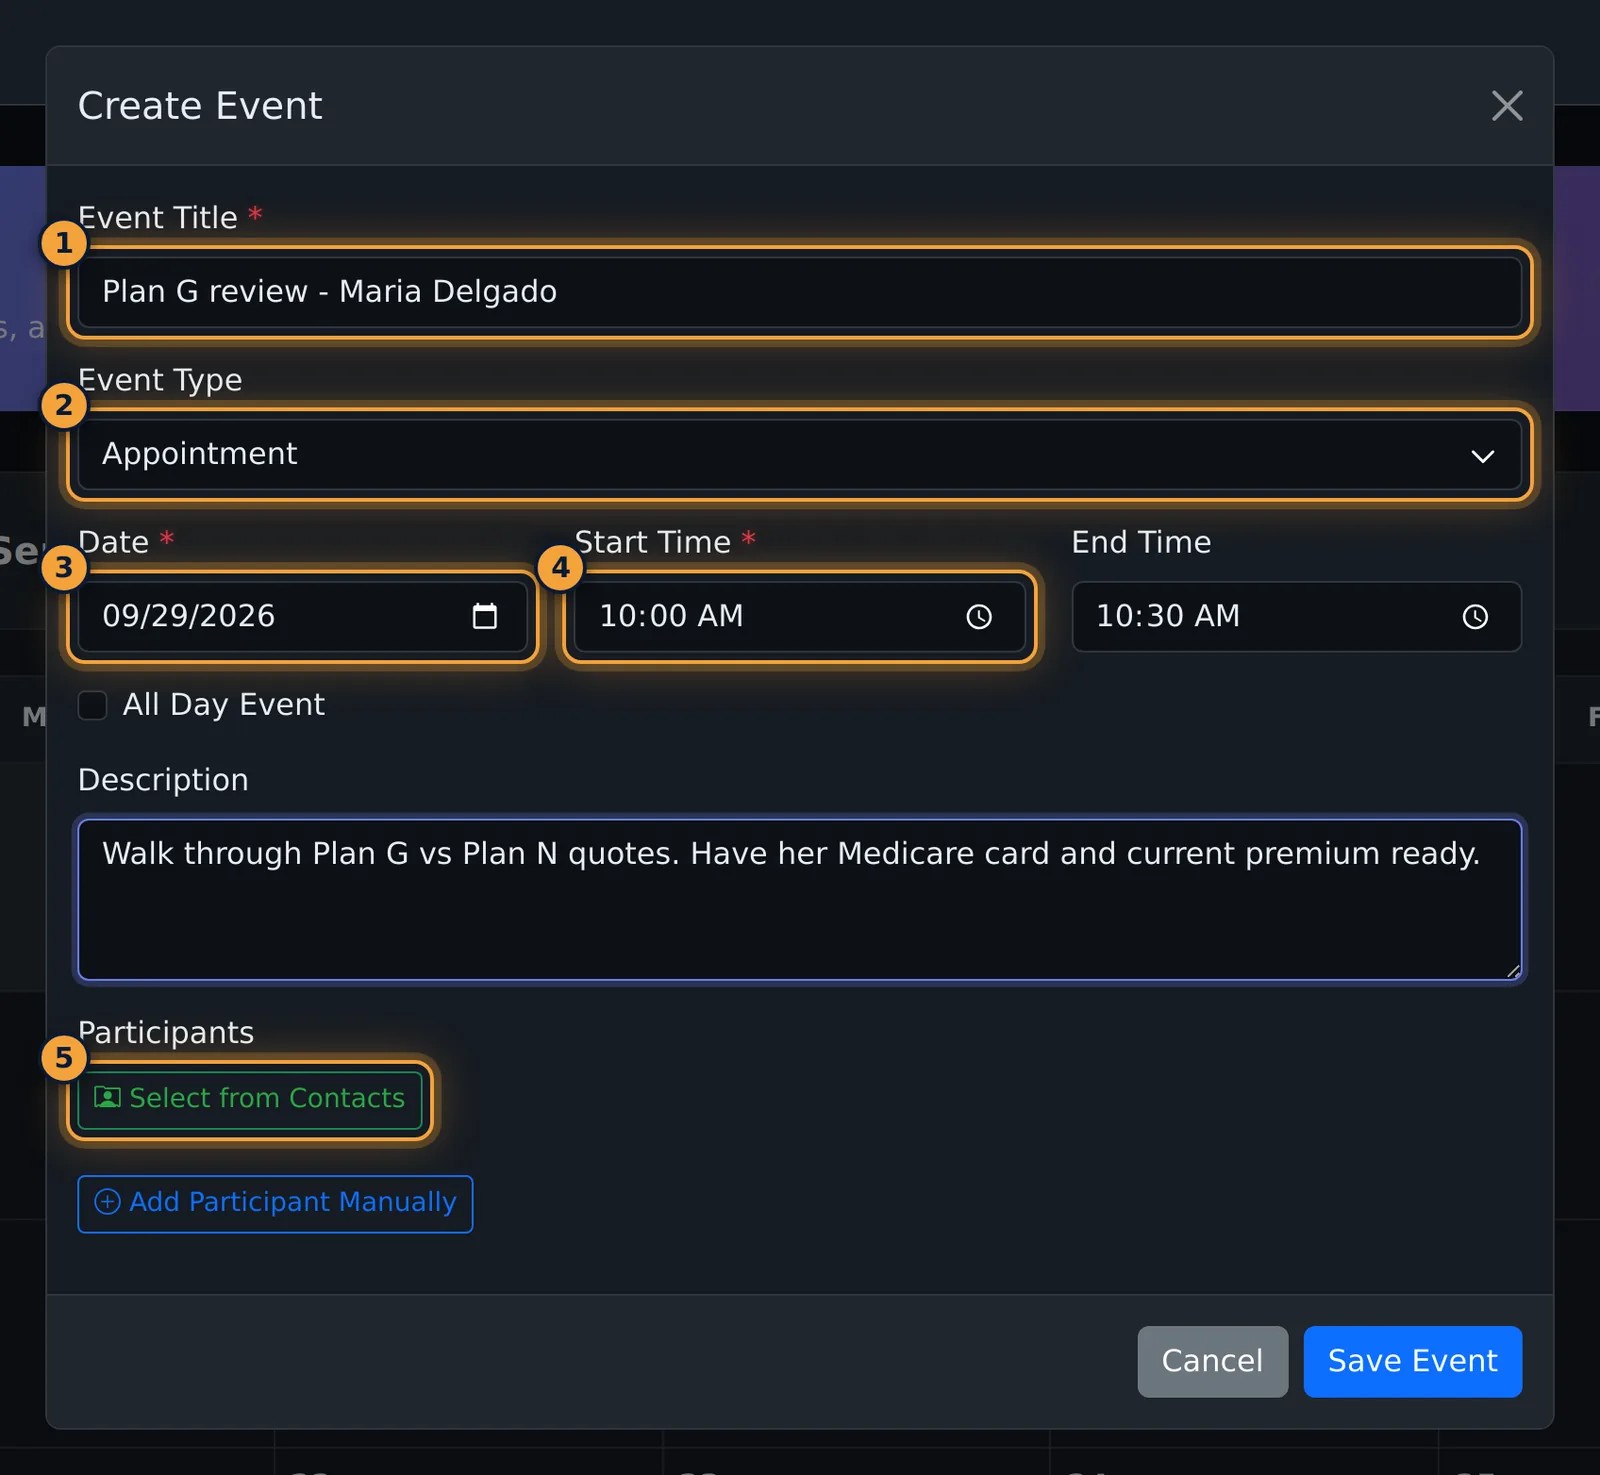Open the date picker calendar icon

point(485,616)
